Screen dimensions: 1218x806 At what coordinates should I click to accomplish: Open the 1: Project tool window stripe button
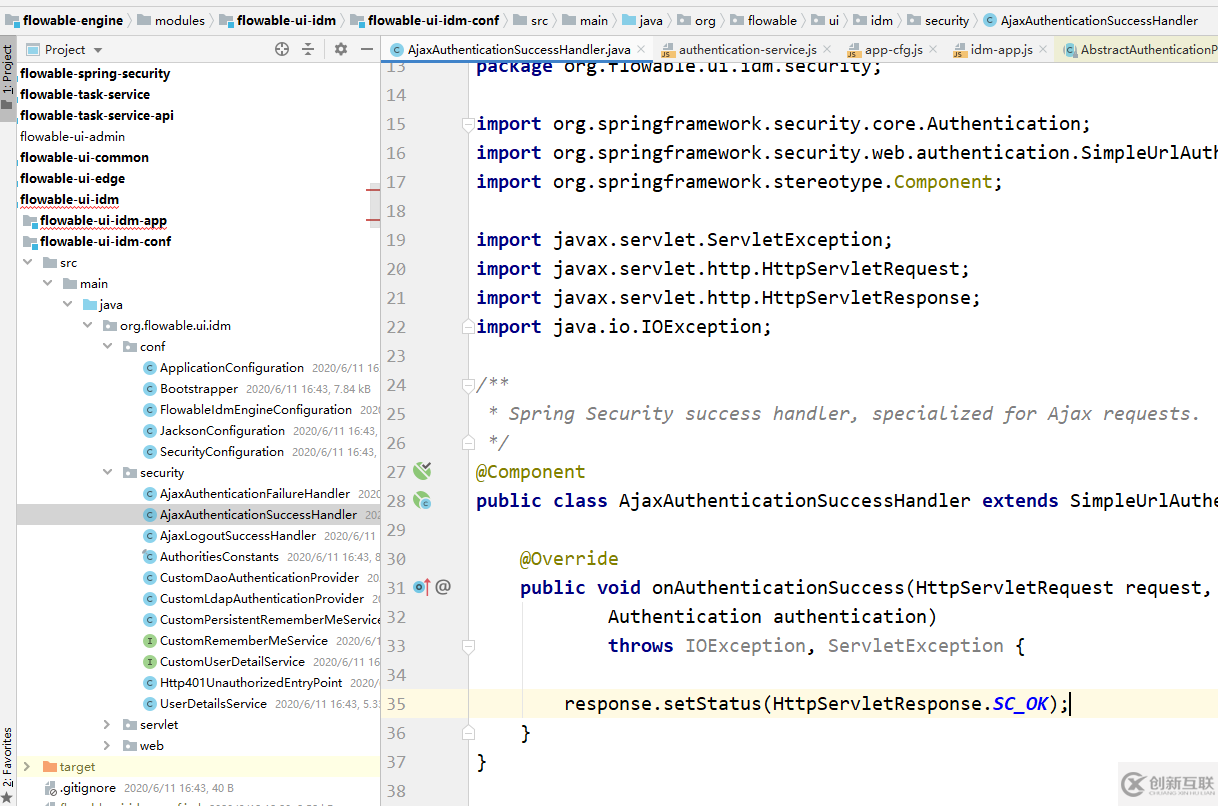pyautogui.click(x=8, y=70)
